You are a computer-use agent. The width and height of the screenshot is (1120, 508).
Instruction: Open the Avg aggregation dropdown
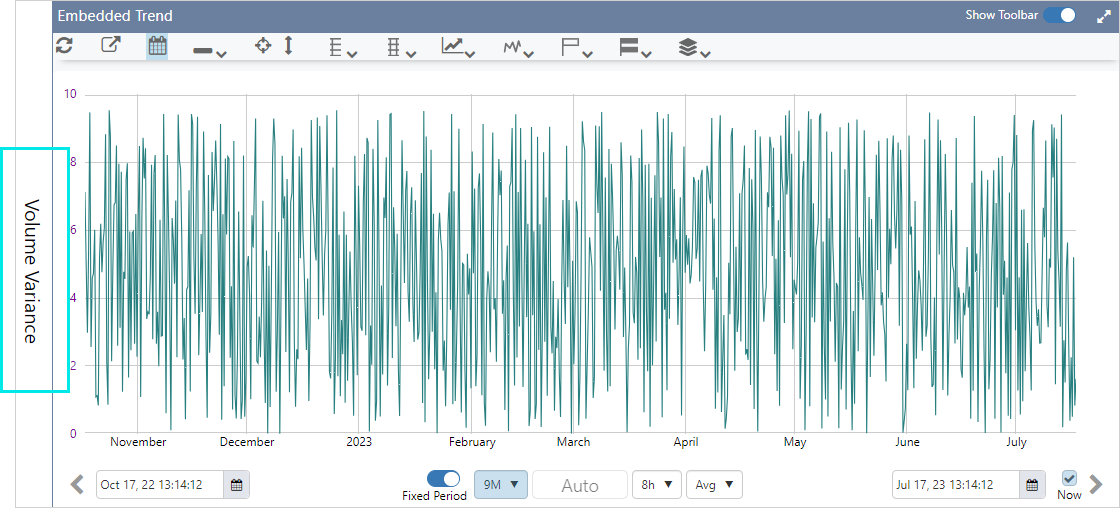(714, 485)
